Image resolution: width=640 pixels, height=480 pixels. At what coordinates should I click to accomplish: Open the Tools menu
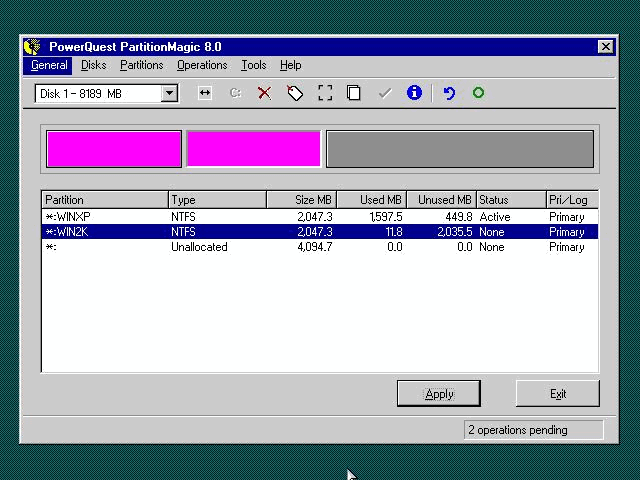(254, 65)
